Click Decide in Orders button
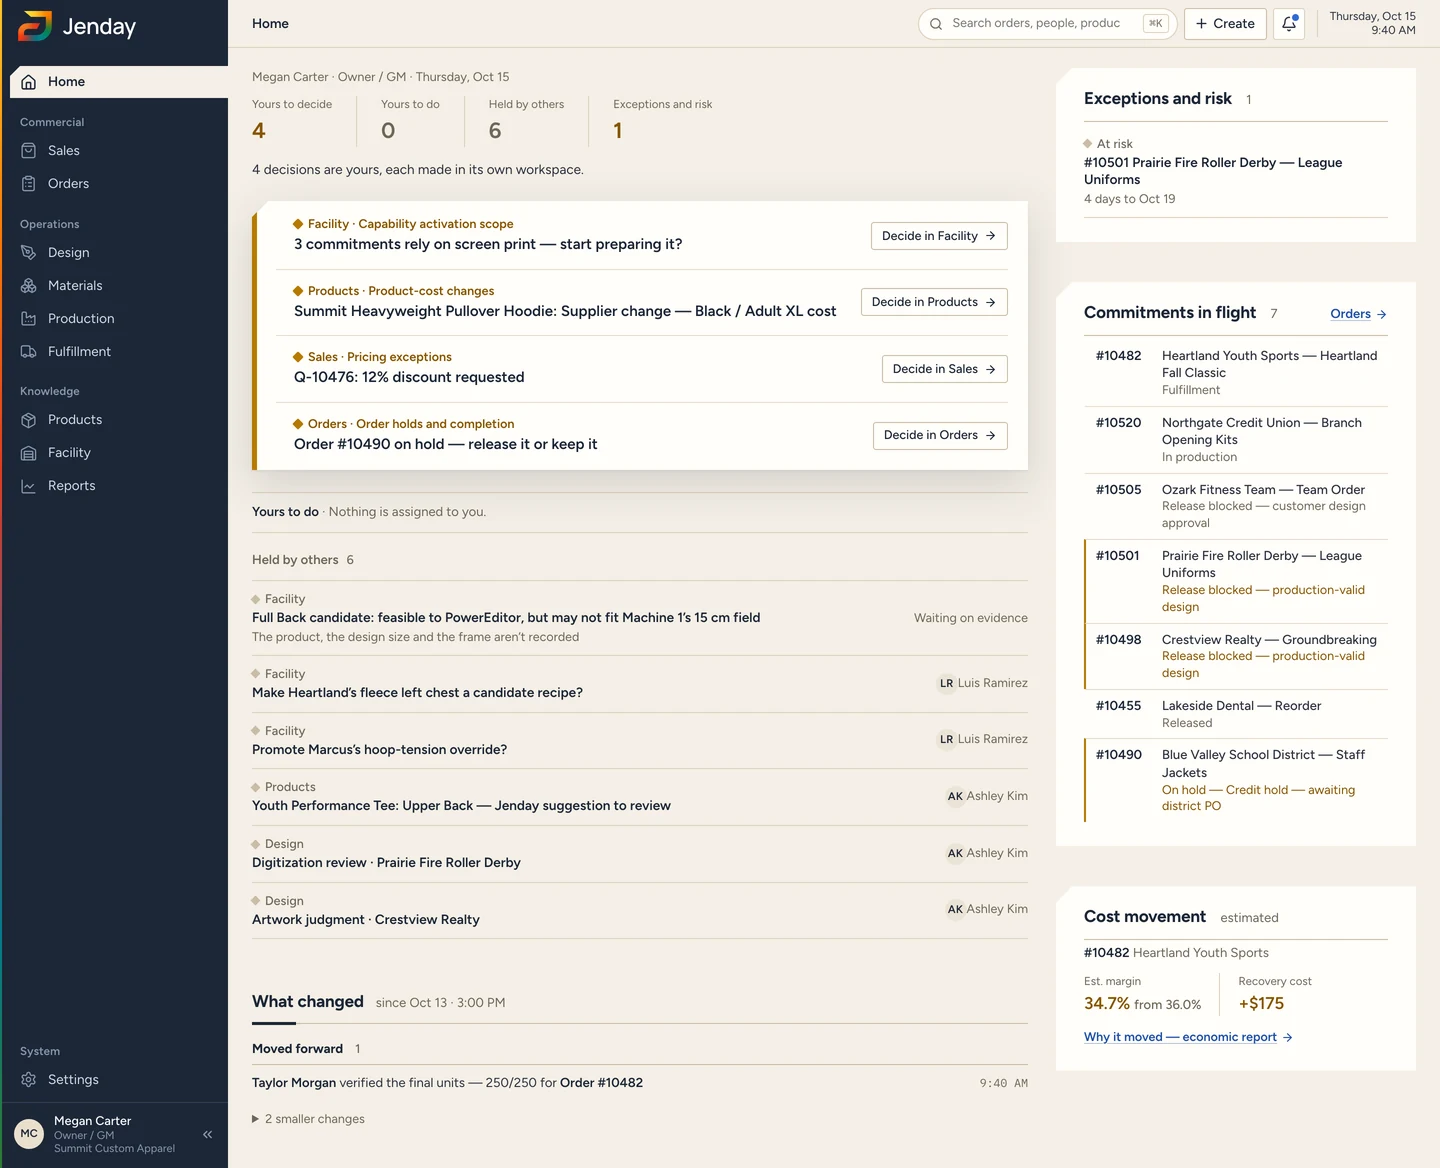Viewport: 1440px width, 1168px height. pyautogui.click(x=940, y=435)
